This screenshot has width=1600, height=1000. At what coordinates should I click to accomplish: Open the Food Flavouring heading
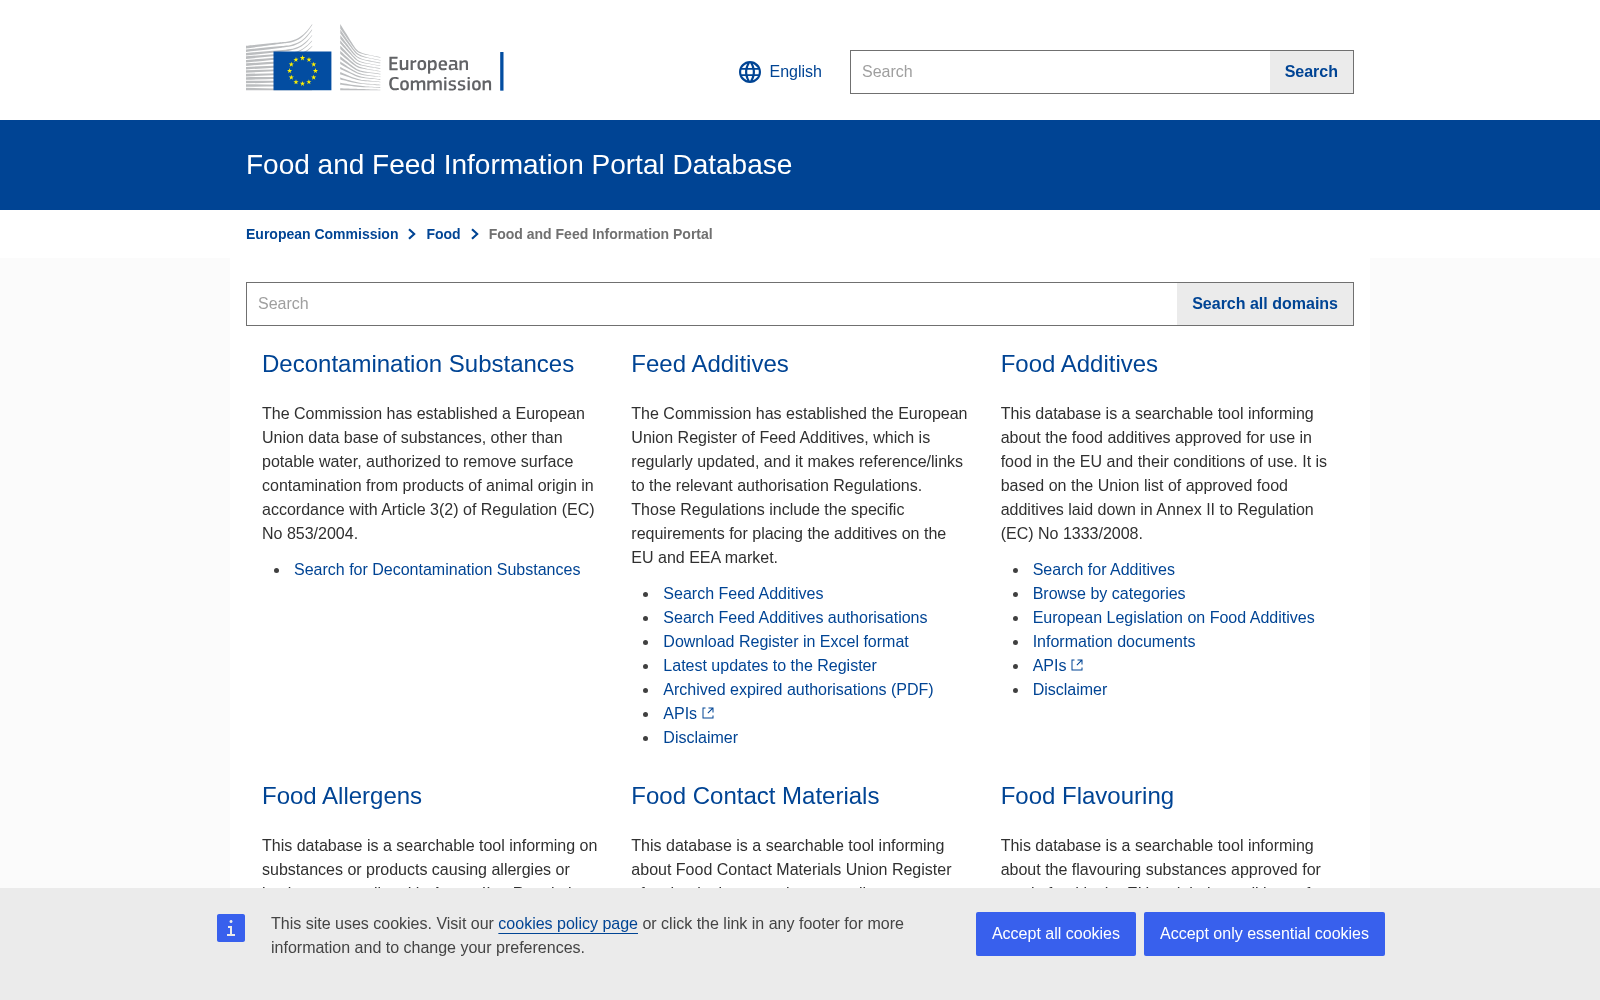point(1087,796)
